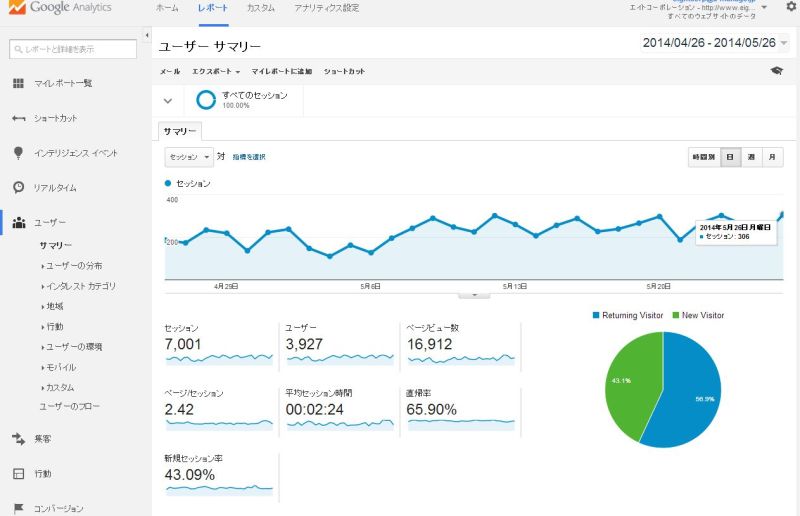The width and height of the screenshot is (800, 516).
Task: Click the settings gear icon
Action: [791, 7]
